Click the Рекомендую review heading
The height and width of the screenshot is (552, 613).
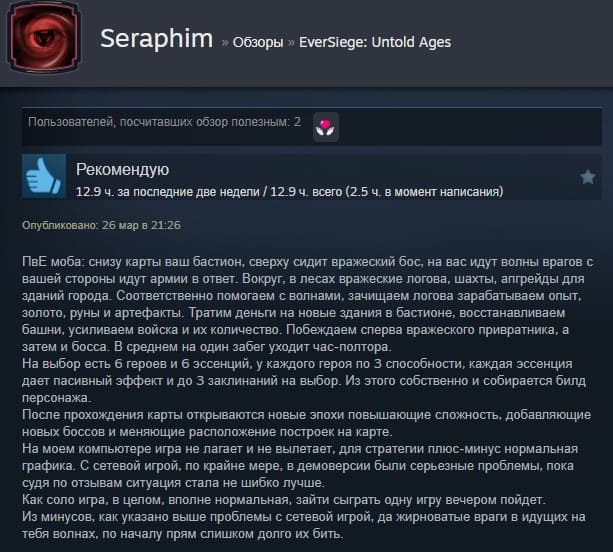point(122,170)
